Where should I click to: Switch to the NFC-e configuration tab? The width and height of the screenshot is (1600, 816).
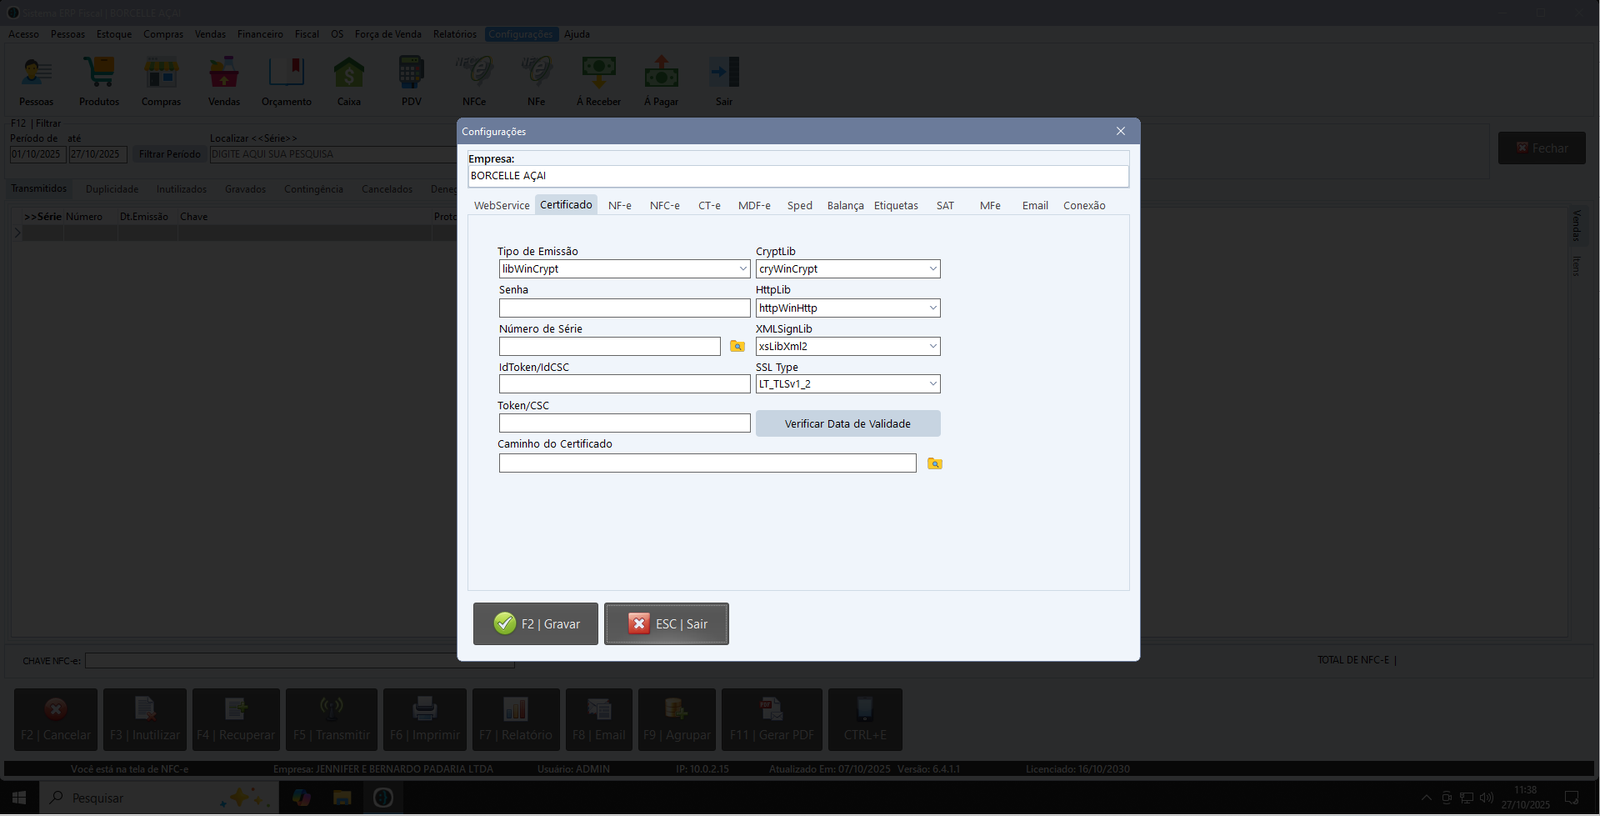pyautogui.click(x=664, y=205)
